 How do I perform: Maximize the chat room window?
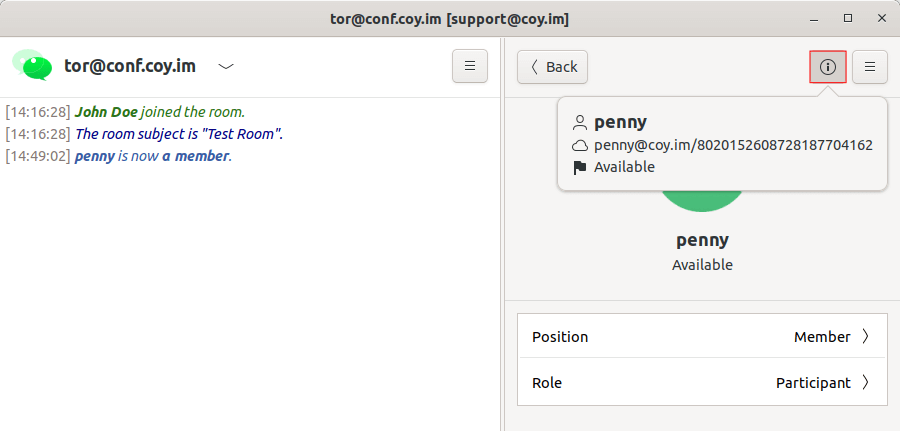point(848,18)
